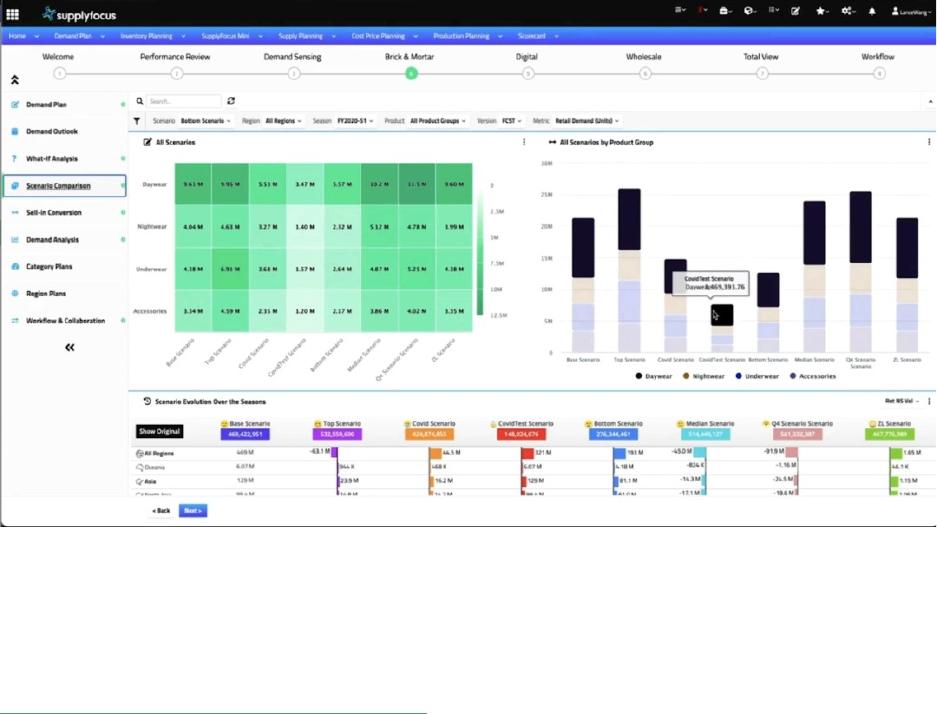Click the search magnifier icon
The height and width of the screenshot is (714, 937).
point(140,102)
